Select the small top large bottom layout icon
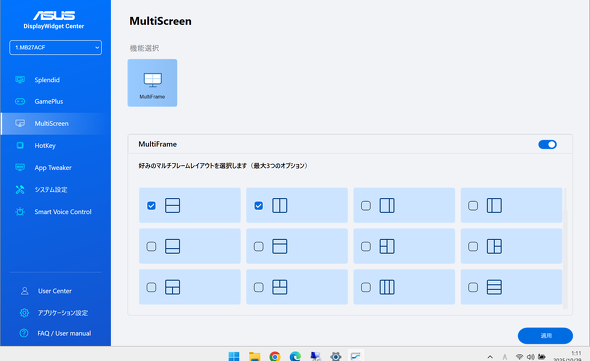This screenshot has height=361, width=590. pos(280,247)
